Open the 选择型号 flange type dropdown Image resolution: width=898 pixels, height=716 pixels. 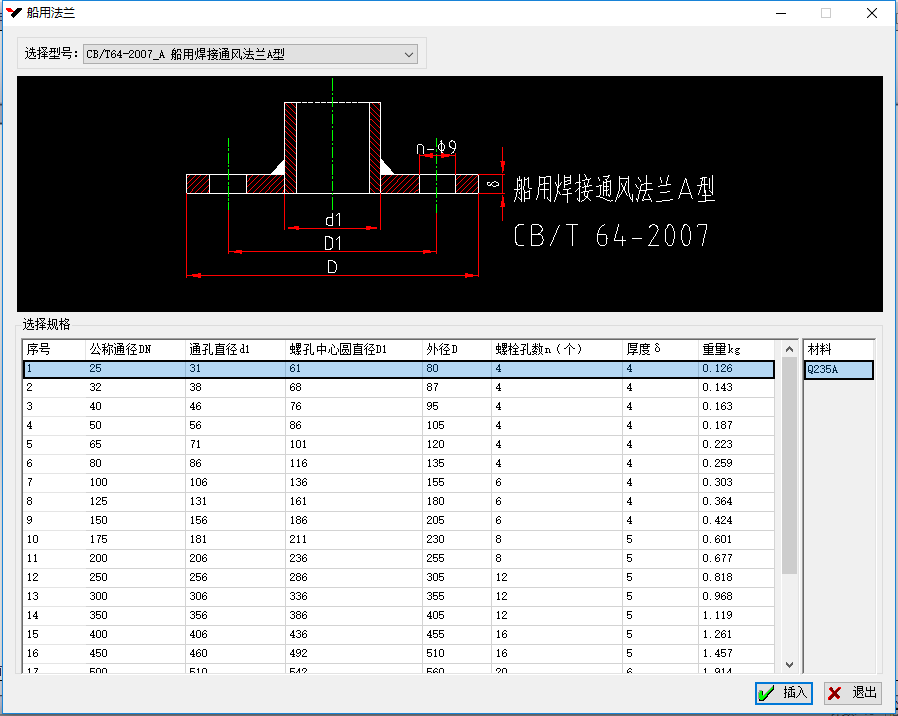(x=250, y=54)
